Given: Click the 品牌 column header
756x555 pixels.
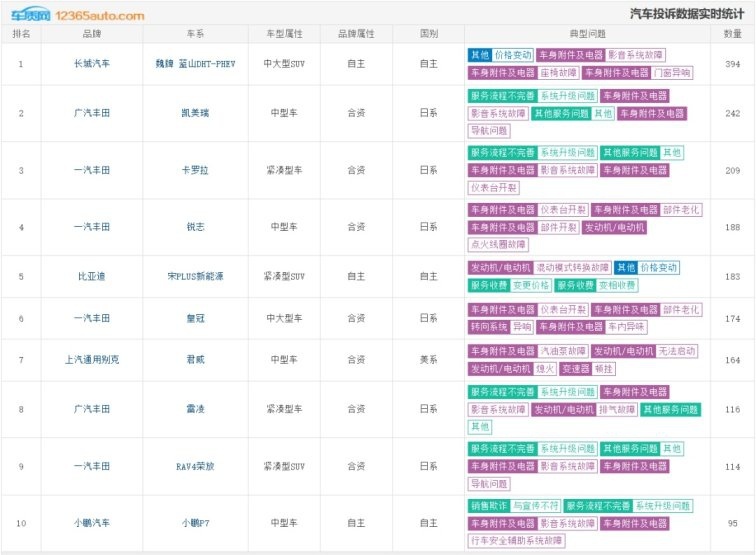Looking at the screenshot, I should pyautogui.click(x=92, y=34).
